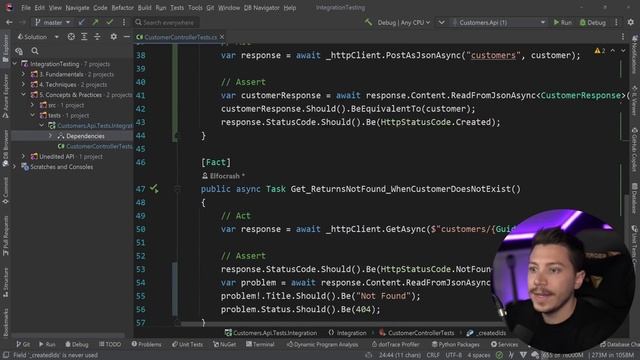
Task: Open the Problems tool window
Action: pyautogui.click(x=146, y=344)
